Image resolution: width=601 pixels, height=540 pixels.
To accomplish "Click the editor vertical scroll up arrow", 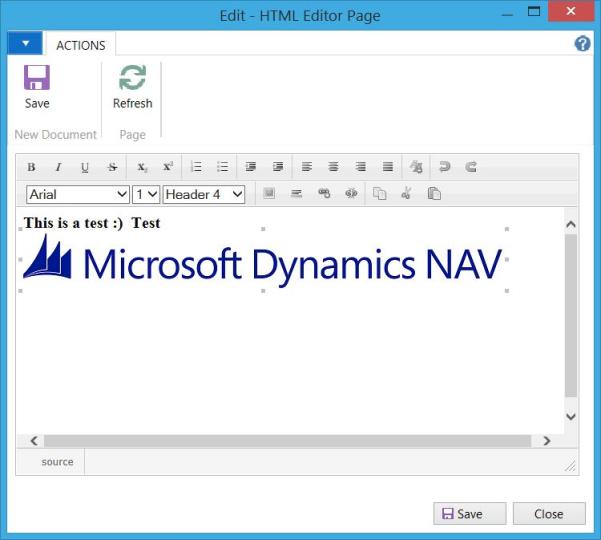I will 571,225.
